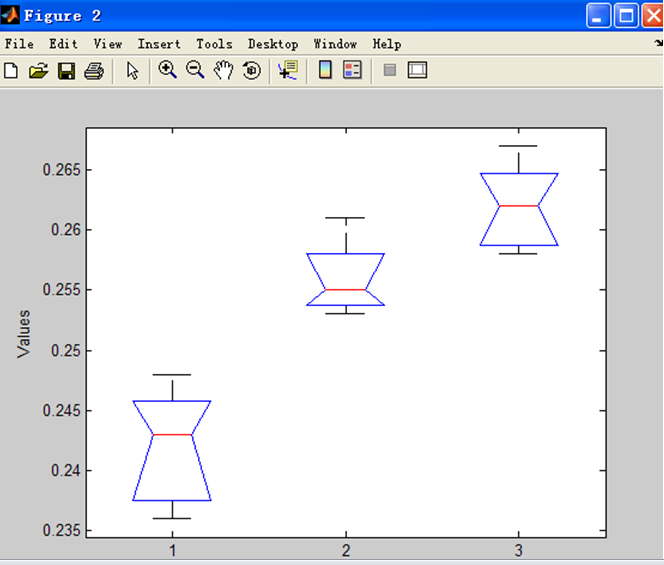The width and height of the screenshot is (664, 565).
Task: Insert a colorbar from the toolbar
Action: (325, 70)
